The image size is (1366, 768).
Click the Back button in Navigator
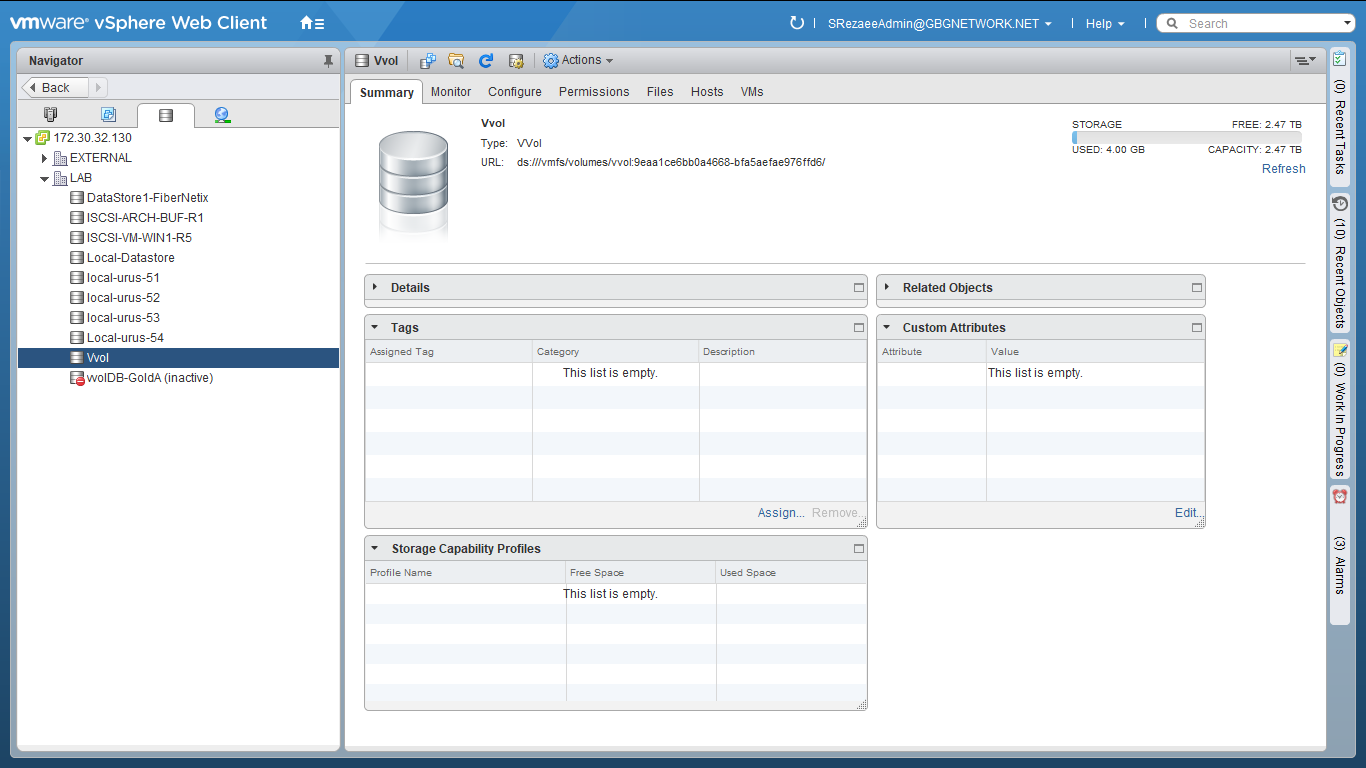55,88
